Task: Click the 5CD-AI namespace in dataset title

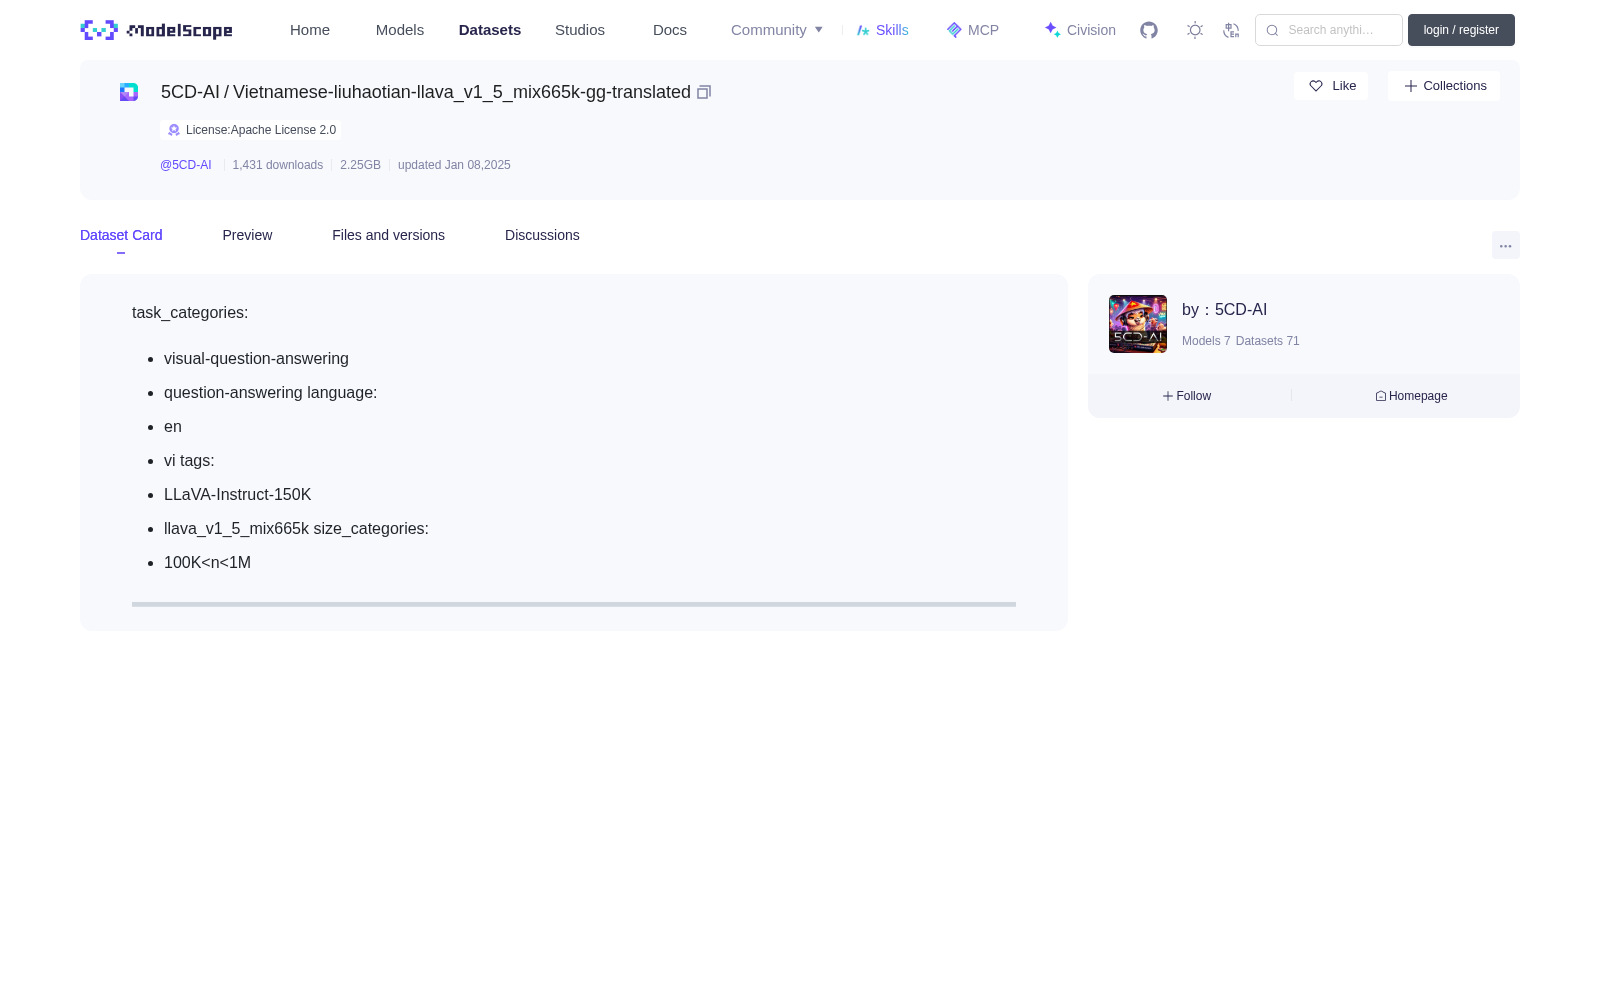Action: (190, 92)
